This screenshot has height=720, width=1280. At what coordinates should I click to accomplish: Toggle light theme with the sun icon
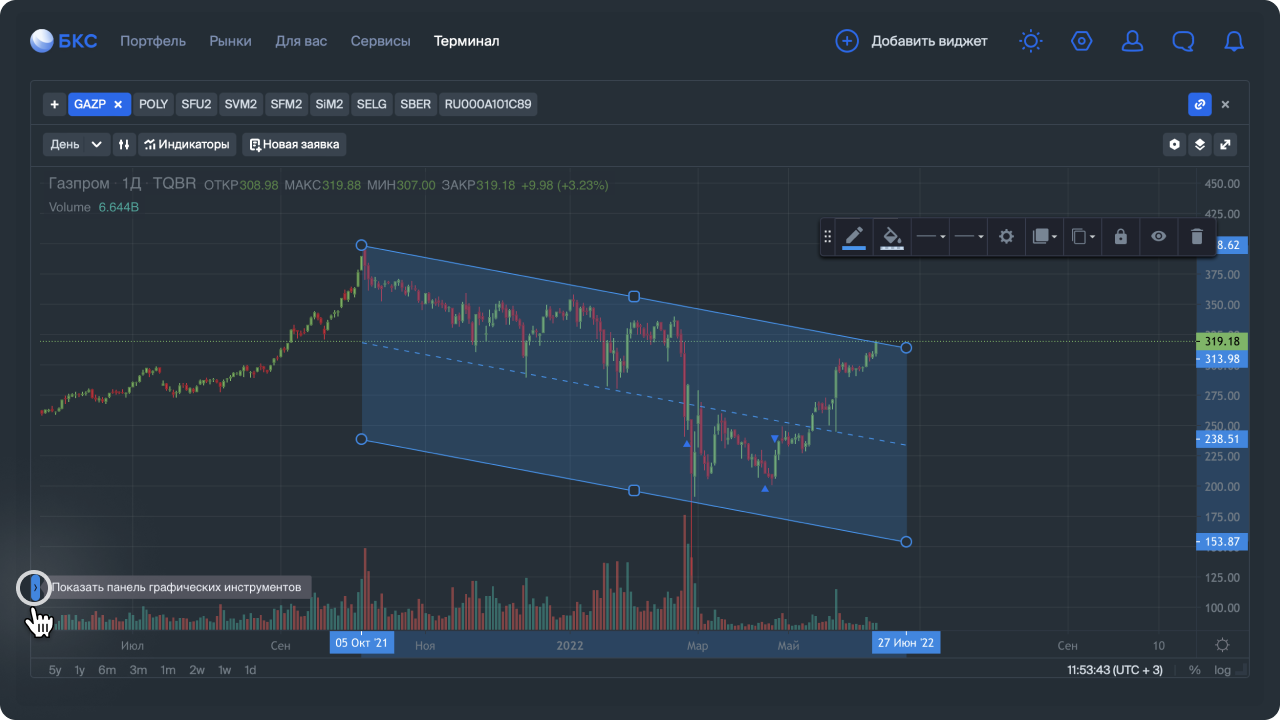(1030, 41)
